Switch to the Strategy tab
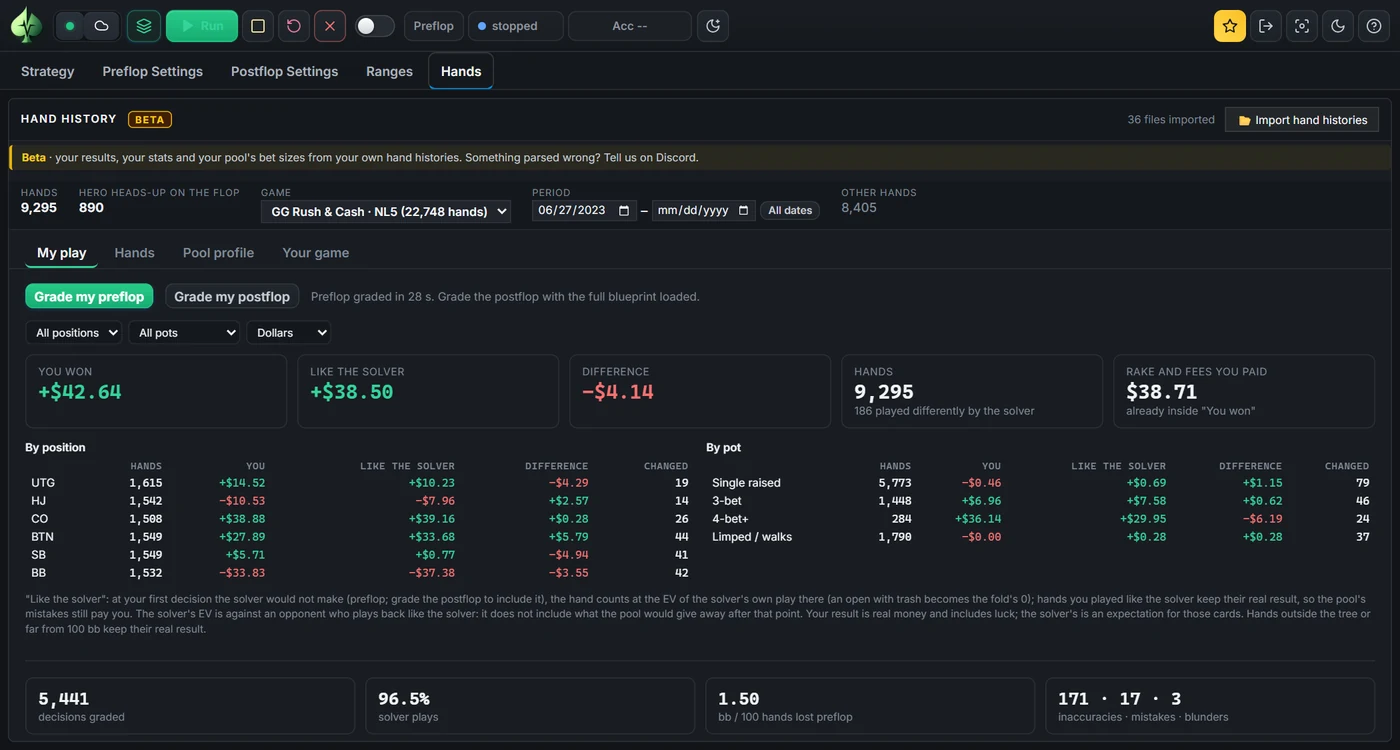The width and height of the screenshot is (1400, 750). [48, 71]
